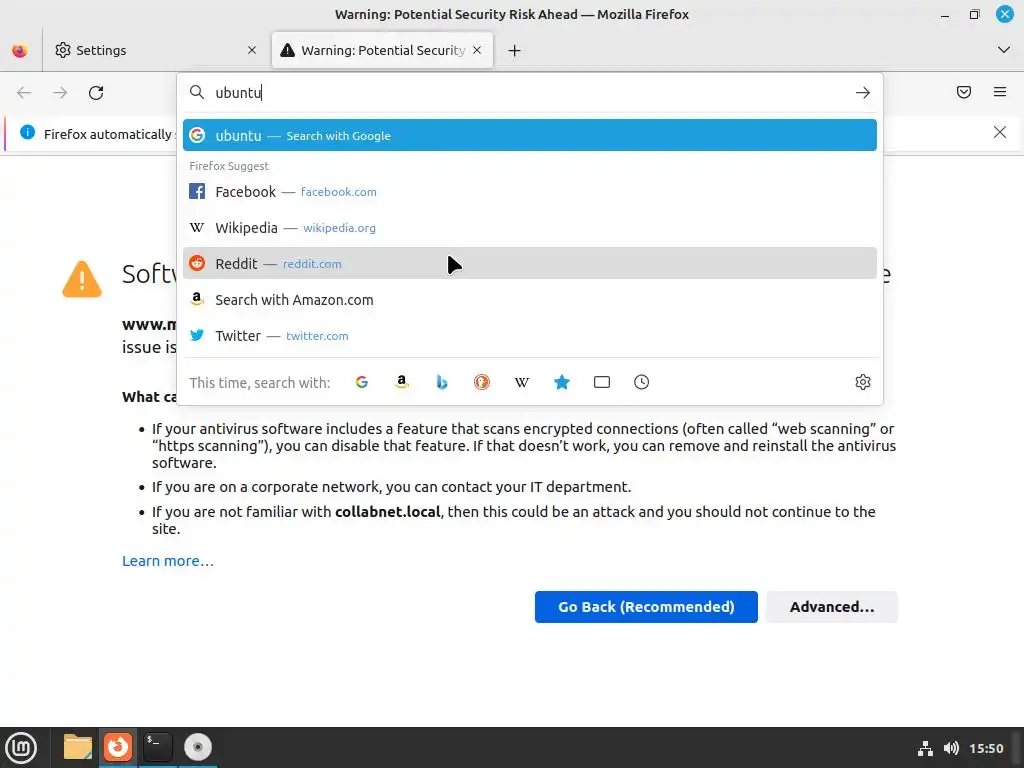Image resolution: width=1024 pixels, height=768 pixels.
Task: Search open tabs with the tabs icon
Action: 601,382
